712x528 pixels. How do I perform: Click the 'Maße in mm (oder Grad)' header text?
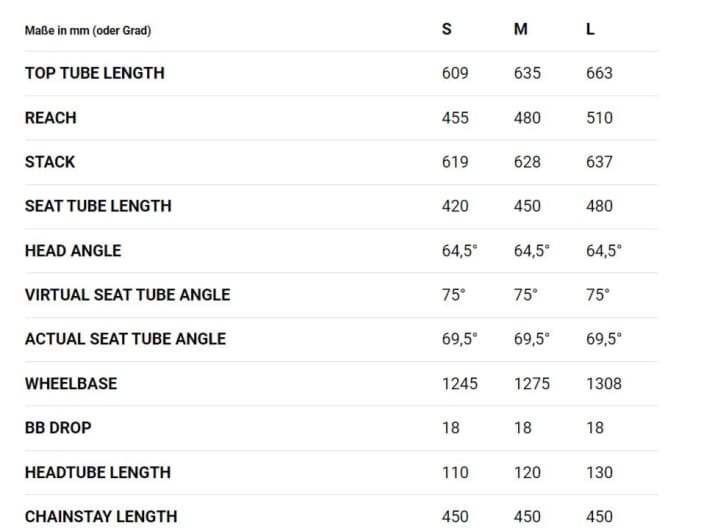[88, 30]
